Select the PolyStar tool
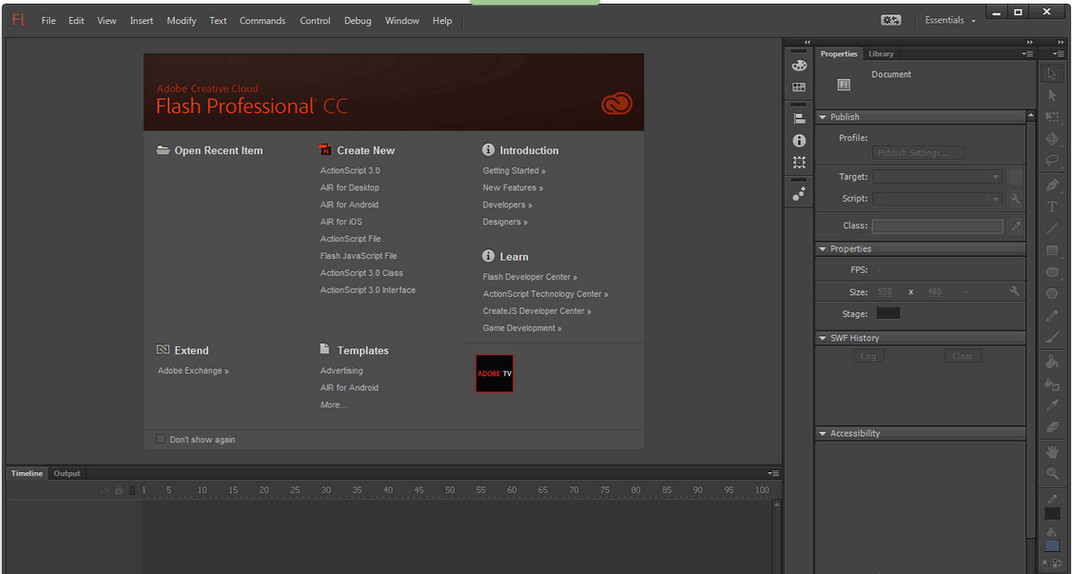1072x574 pixels. point(1052,293)
